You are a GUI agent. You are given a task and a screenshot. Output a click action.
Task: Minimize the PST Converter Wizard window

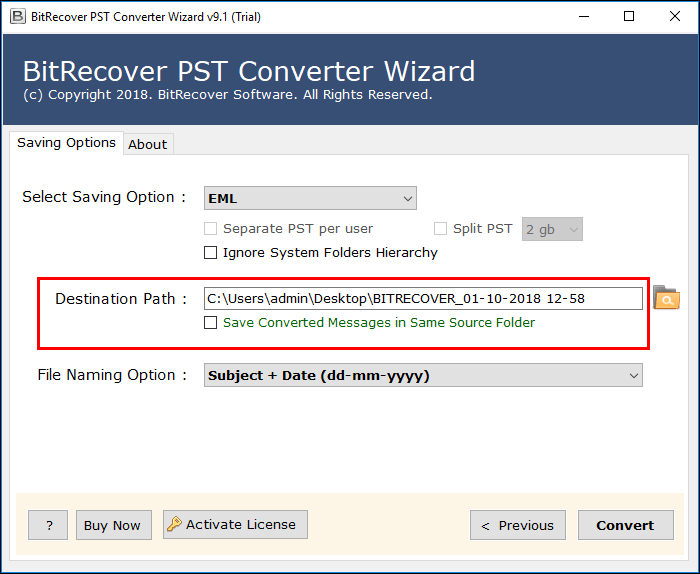click(584, 17)
